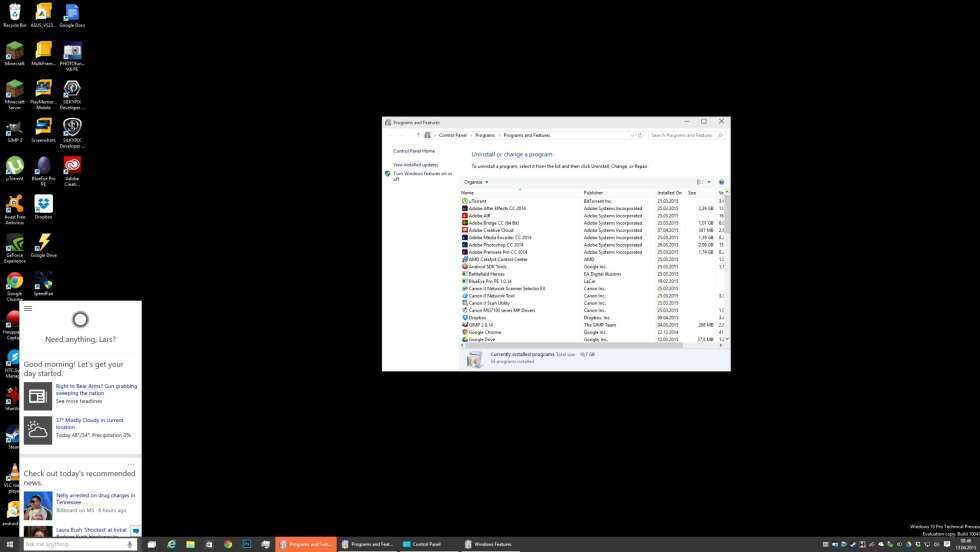Open the Recycle Bin desktop icon
The image size is (980, 552).
[x=14, y=15]
